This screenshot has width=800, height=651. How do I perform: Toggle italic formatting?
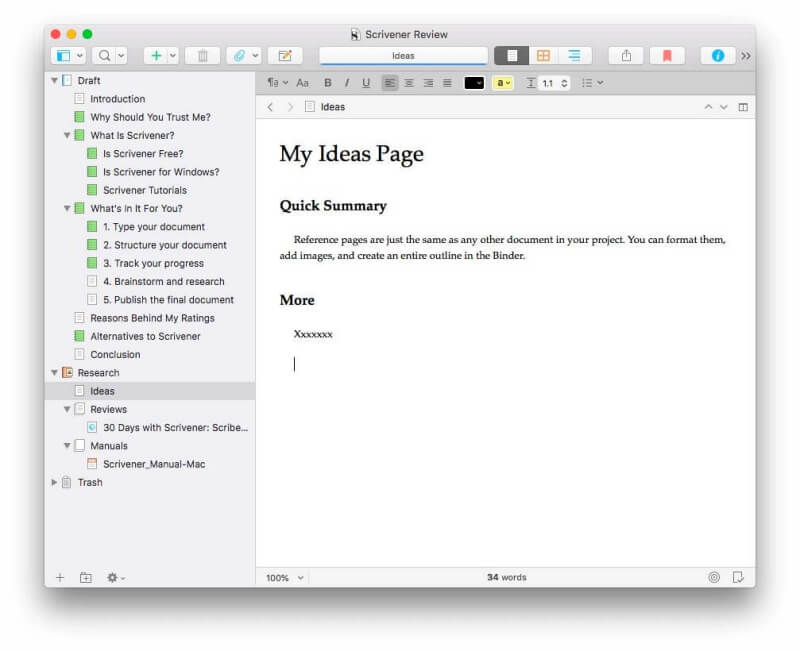coord(346,83)
